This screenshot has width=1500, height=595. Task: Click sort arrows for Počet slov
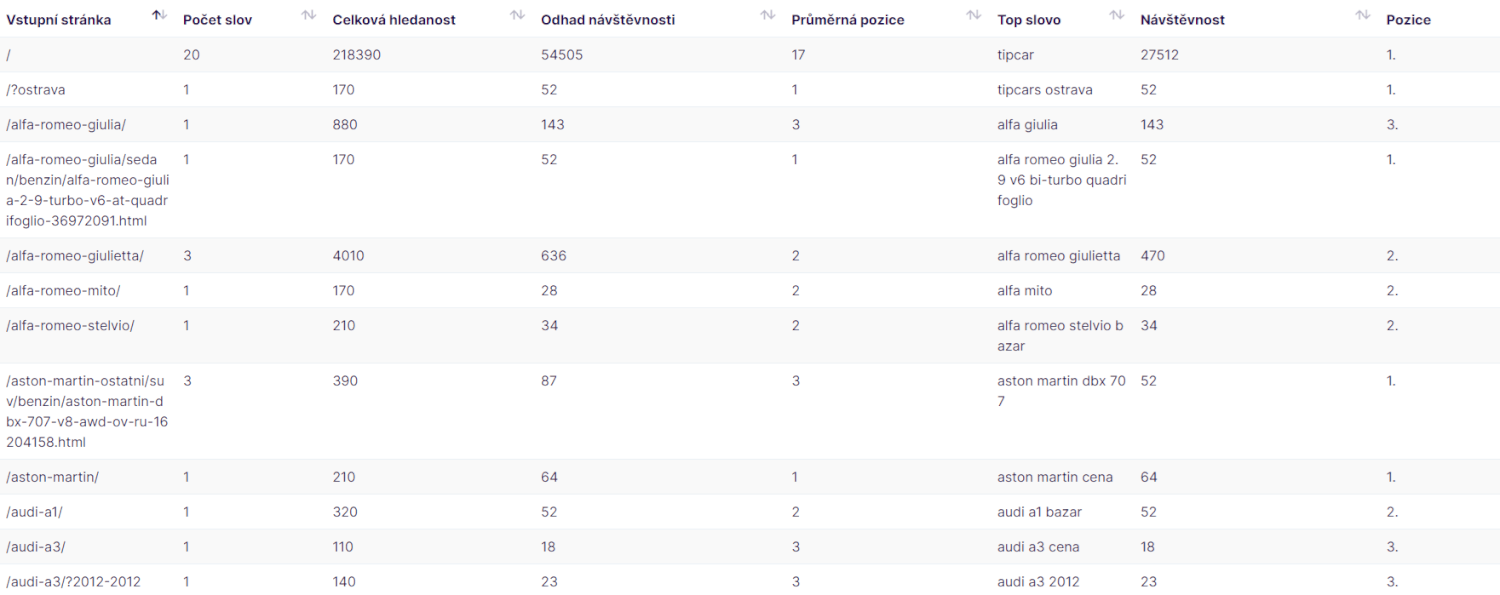(x=309, y=15)
